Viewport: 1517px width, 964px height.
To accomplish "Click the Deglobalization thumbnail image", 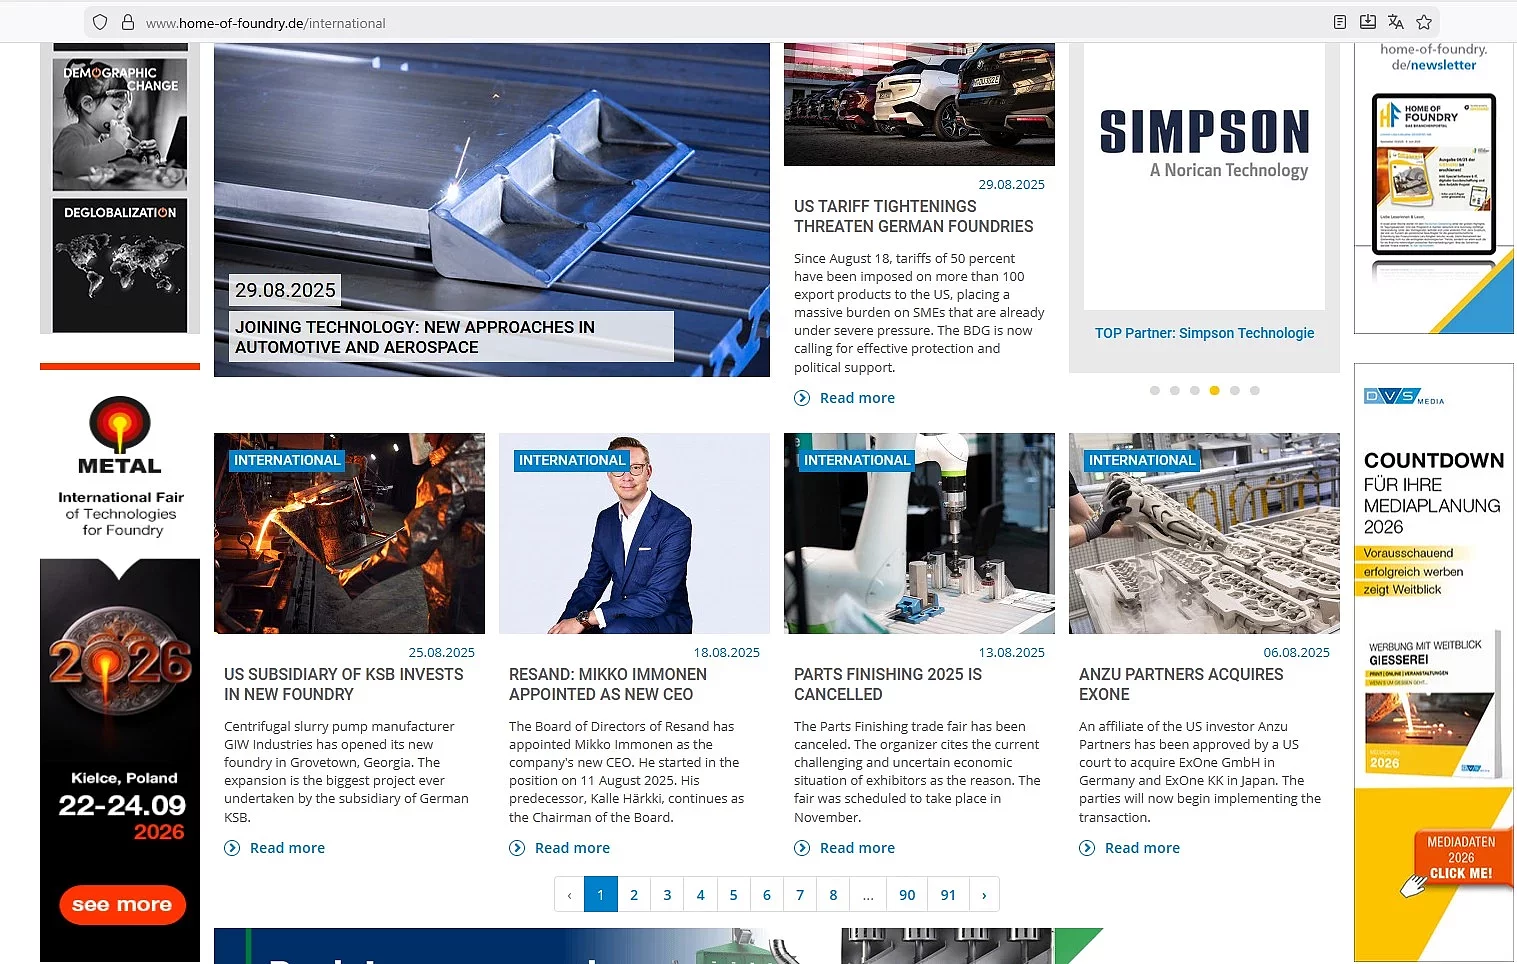I will coord(120,265).
